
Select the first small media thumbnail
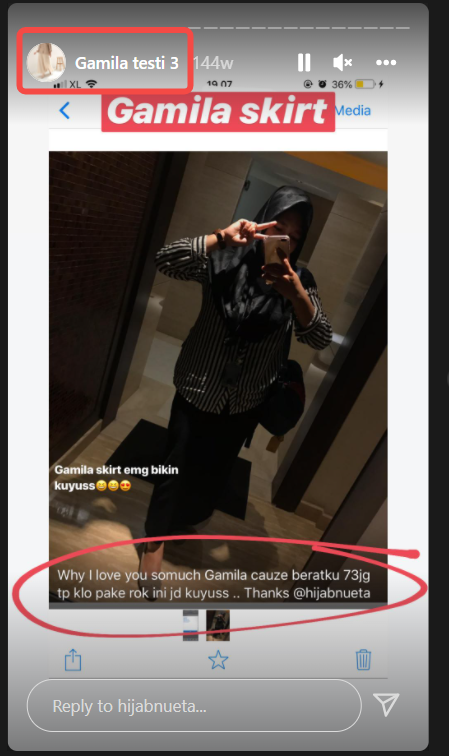[190, 625]
